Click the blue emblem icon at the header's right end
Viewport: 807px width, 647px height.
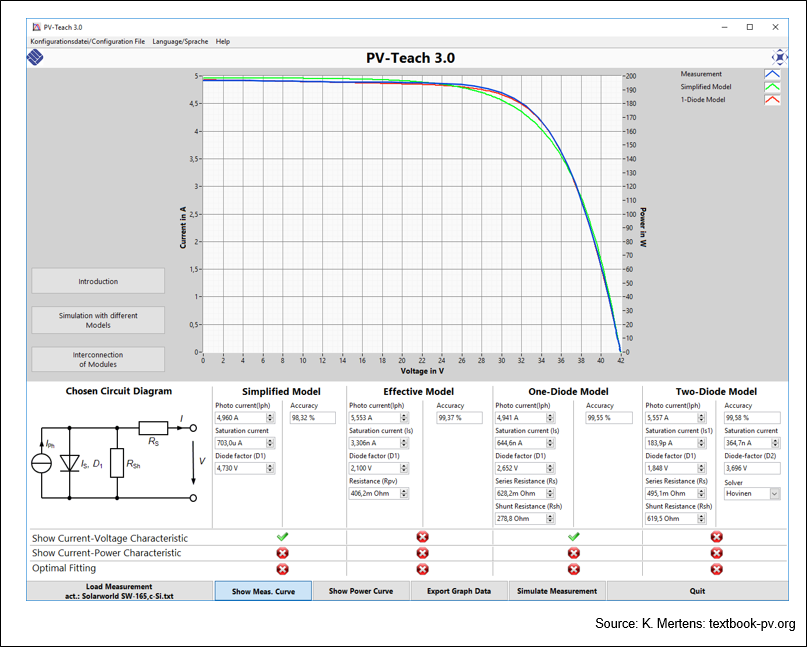[x=779, y=57]
